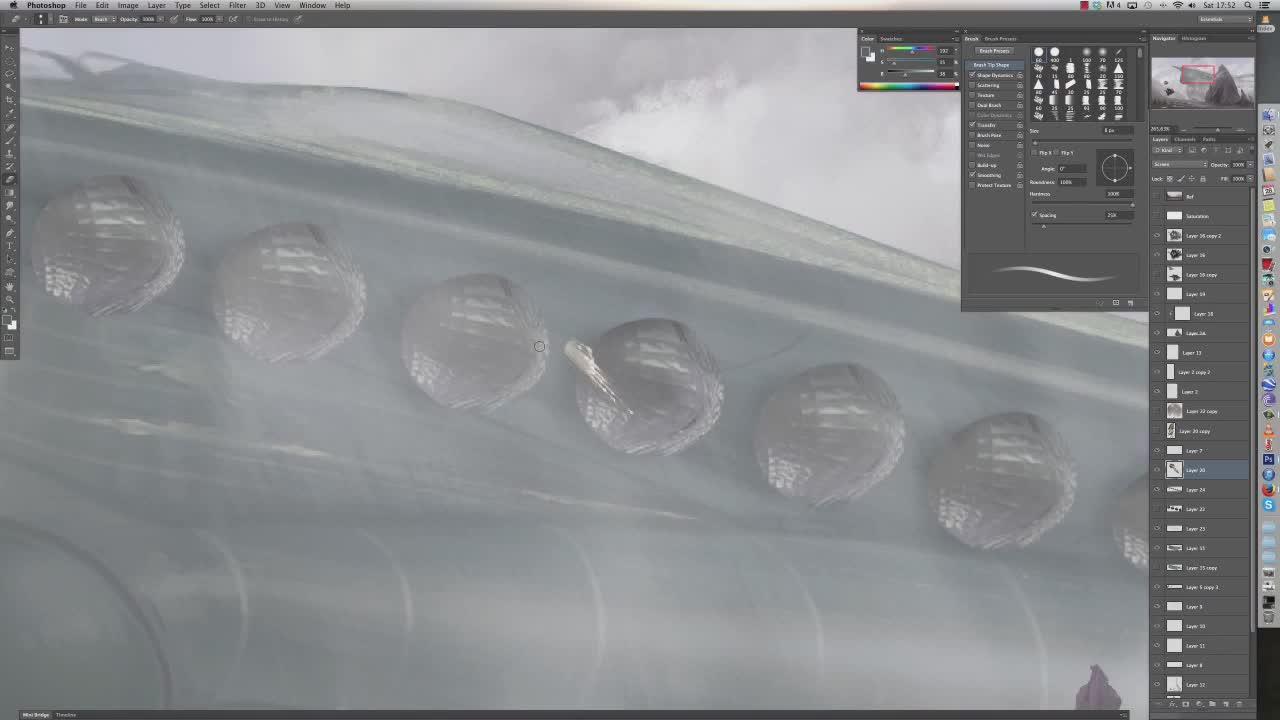
Task: Click the Eyedropper tool
Action: click(10, 113)
